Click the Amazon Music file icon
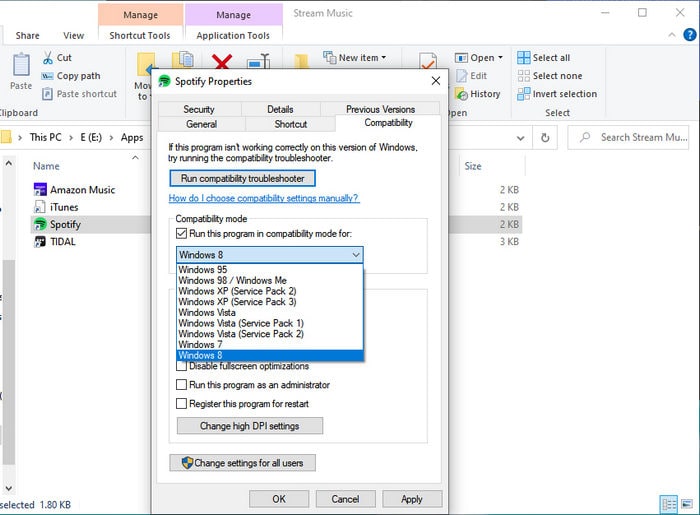700x515 pixels. pyautogui.click(x=40, y=190)
